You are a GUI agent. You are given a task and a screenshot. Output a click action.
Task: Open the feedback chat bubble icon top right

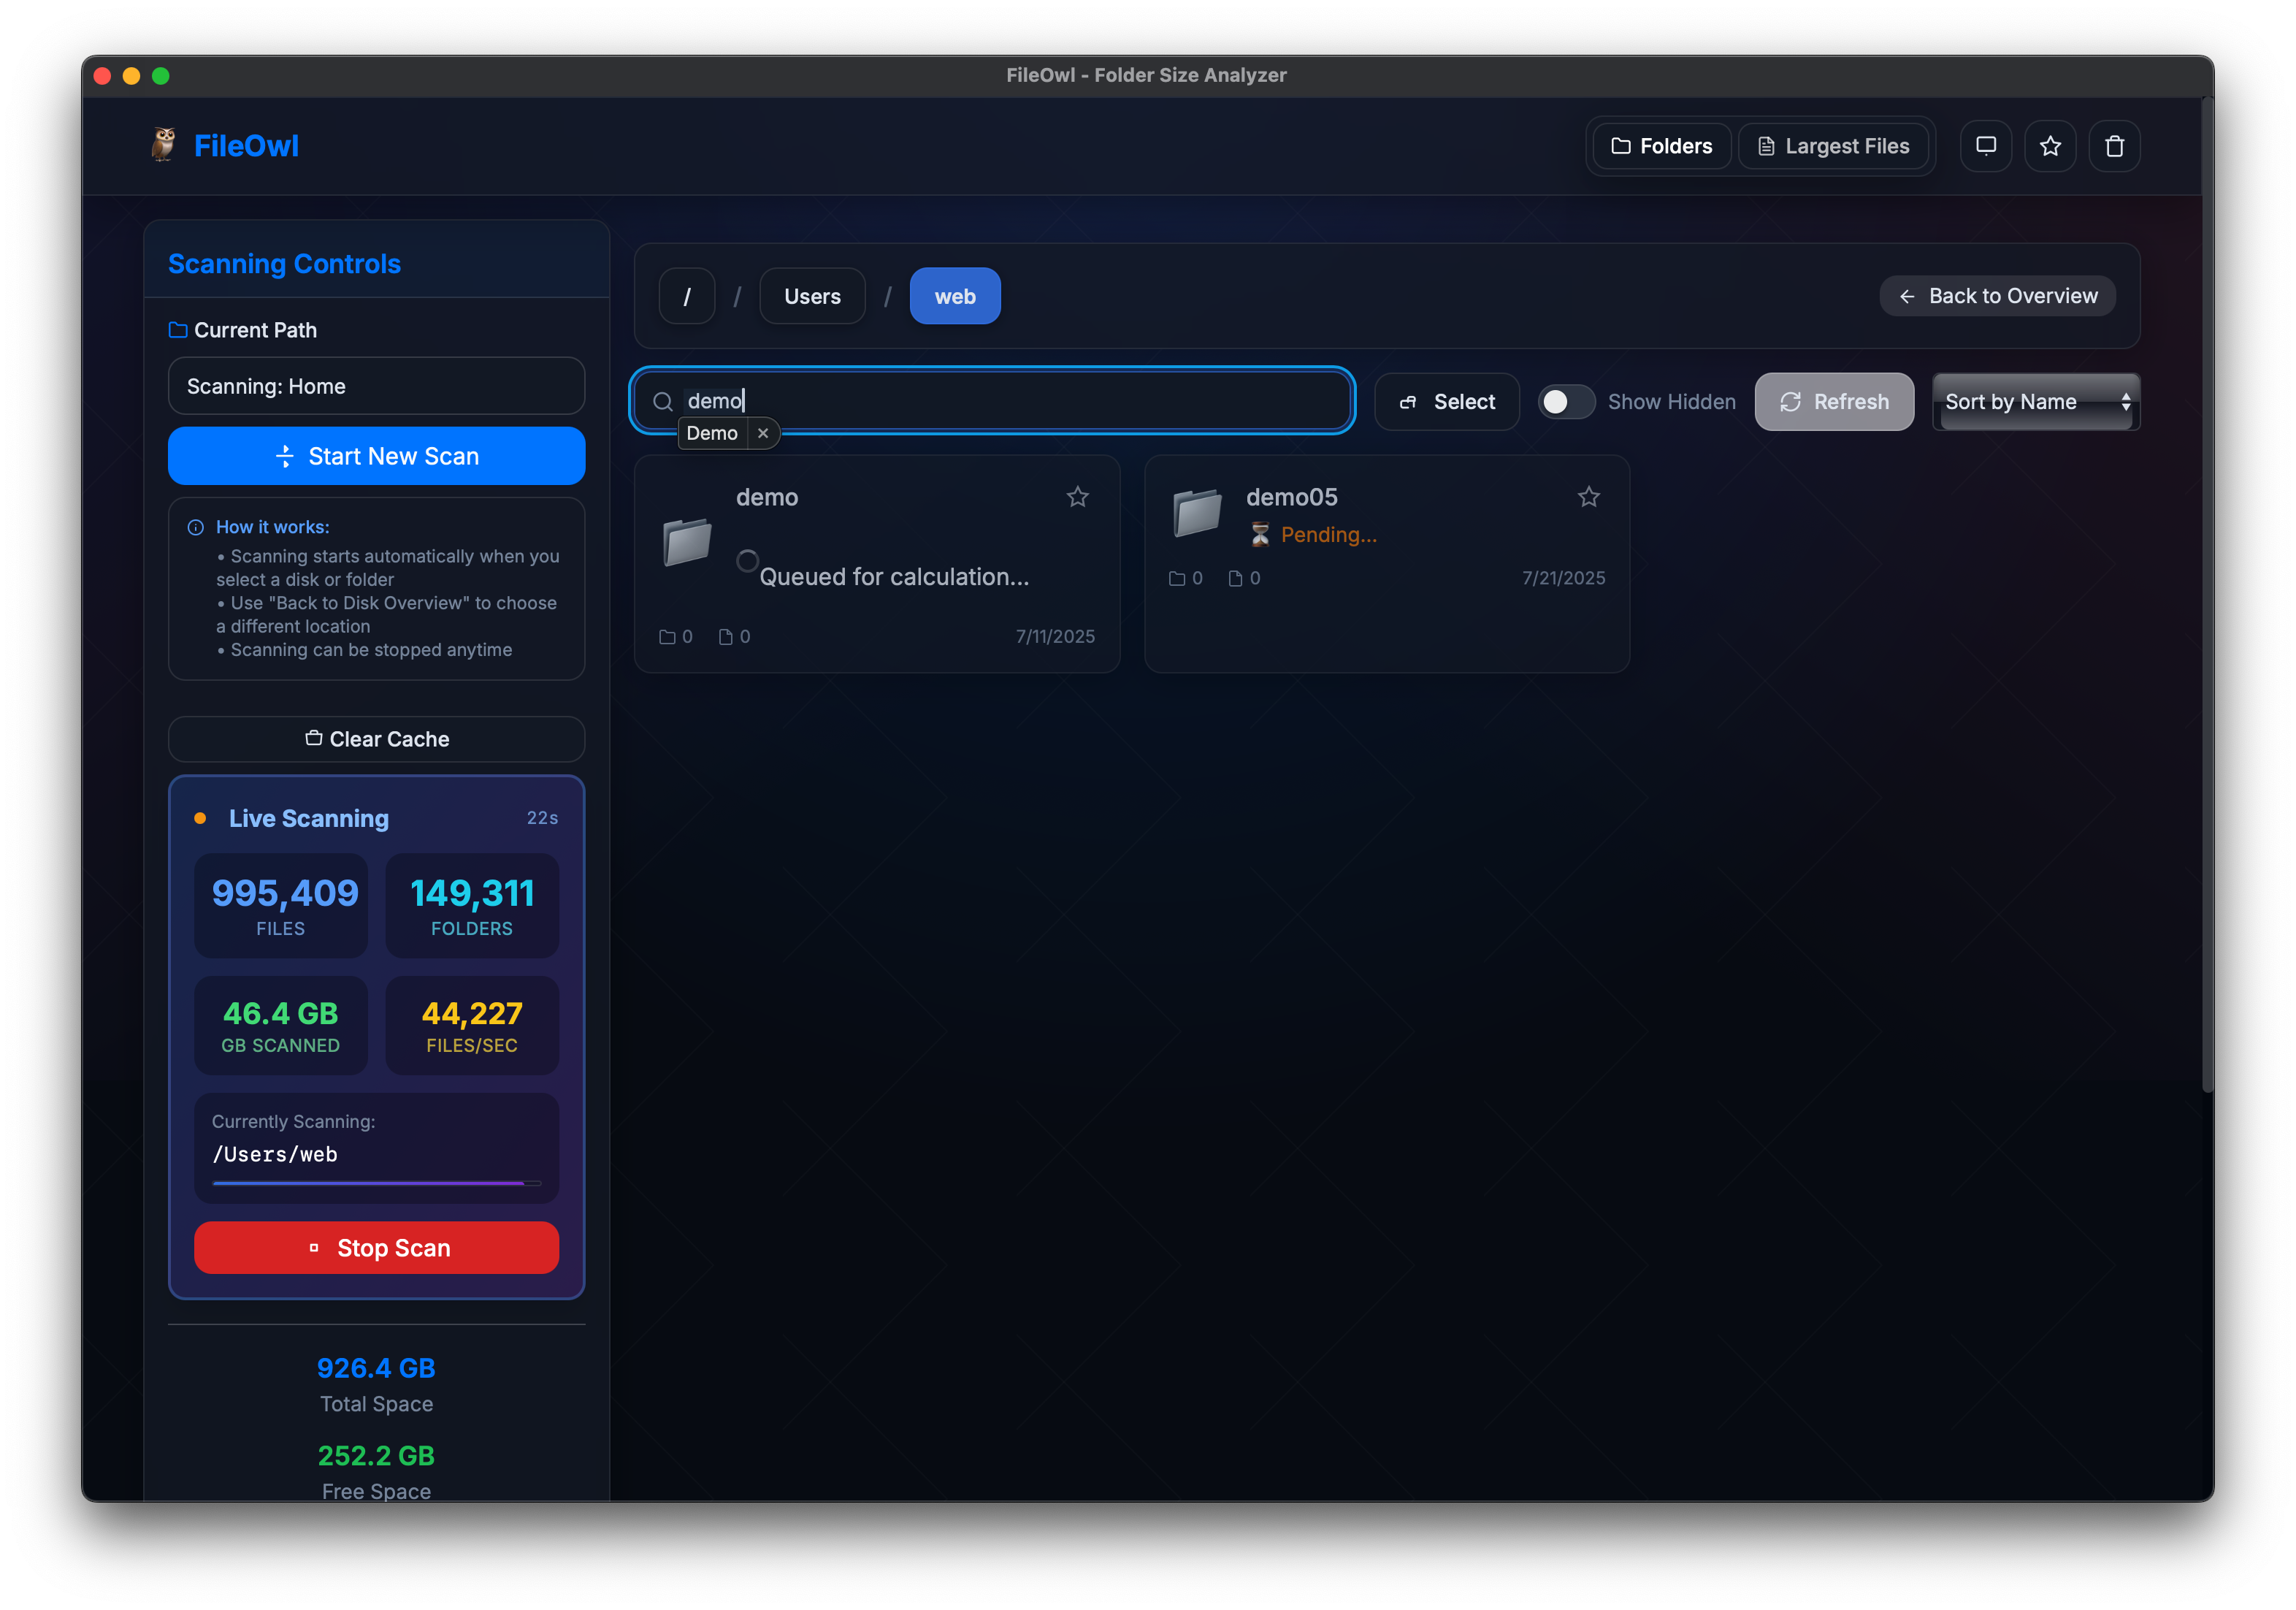point(1986,146)
